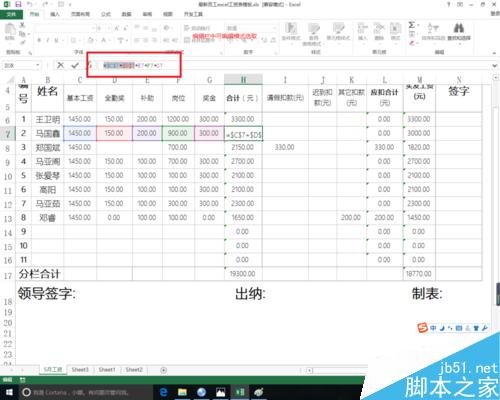The image size is (500, 400).
Task: Open Excel Help question mark
Action: [449, 4]
